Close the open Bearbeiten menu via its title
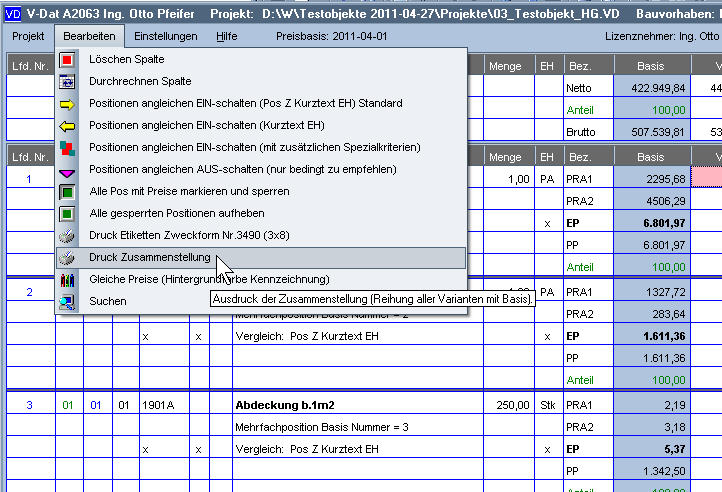This screenshot has width=722, height=492. pyautogui.click(x=89, y=36)
